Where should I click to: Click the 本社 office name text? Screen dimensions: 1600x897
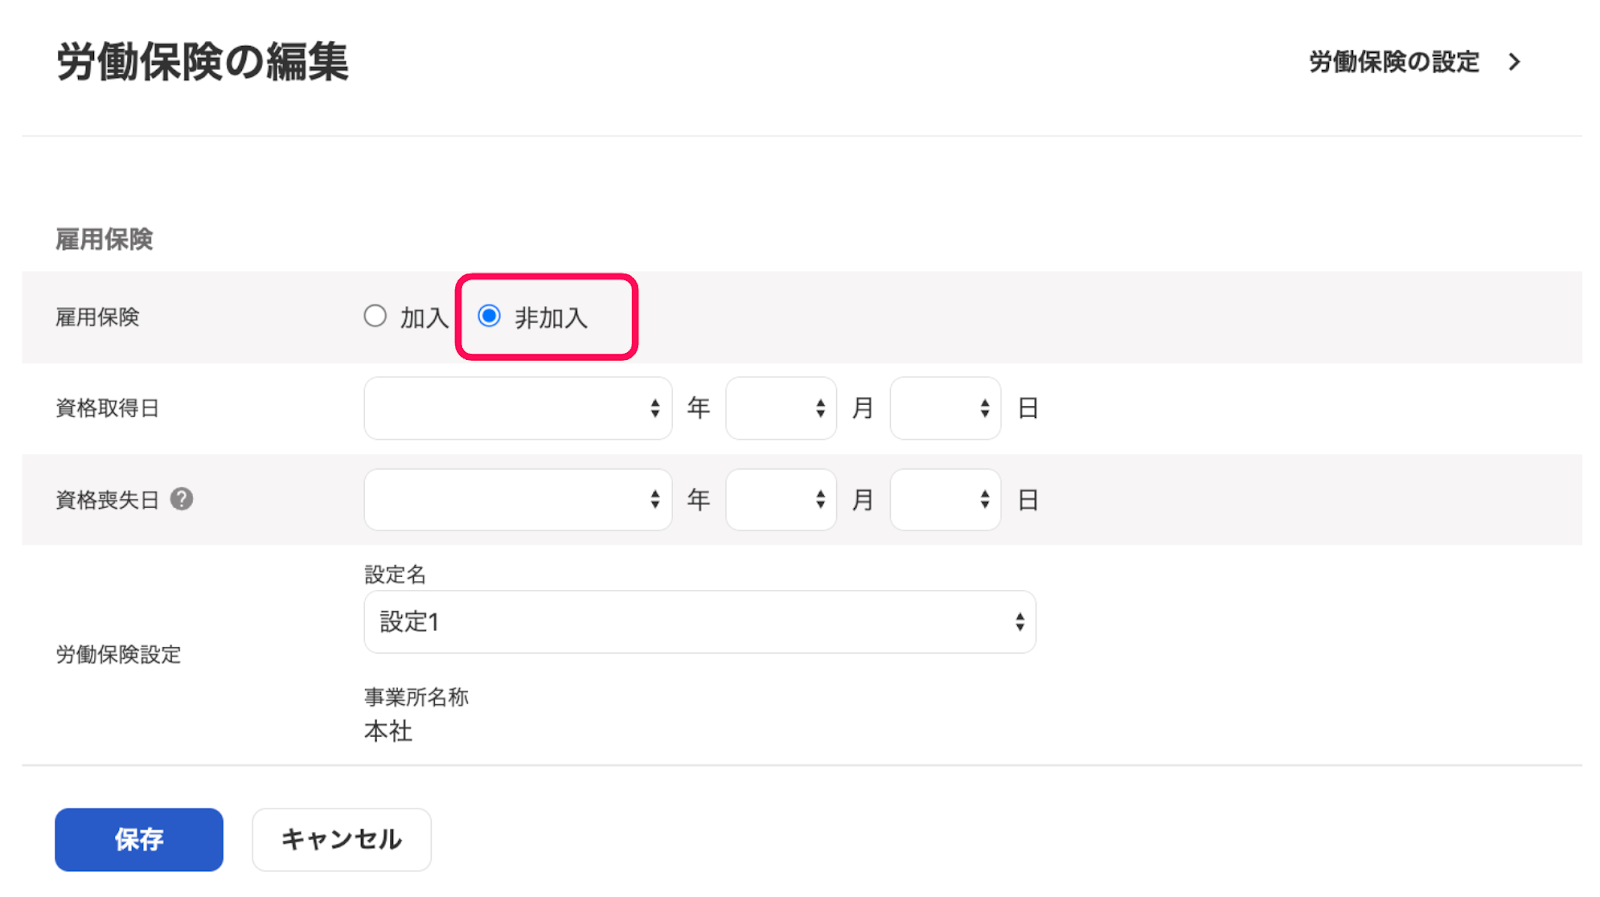[388, 731]
